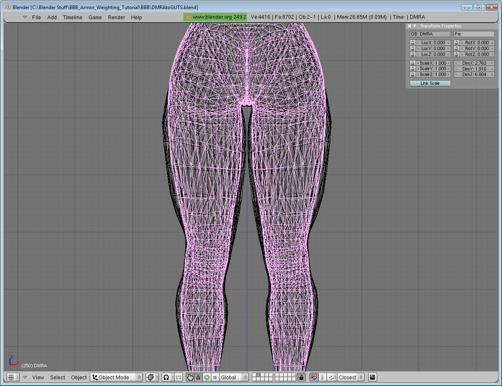
Task: Collapse the 3D view header menus arrow
Action: point(25,377)
